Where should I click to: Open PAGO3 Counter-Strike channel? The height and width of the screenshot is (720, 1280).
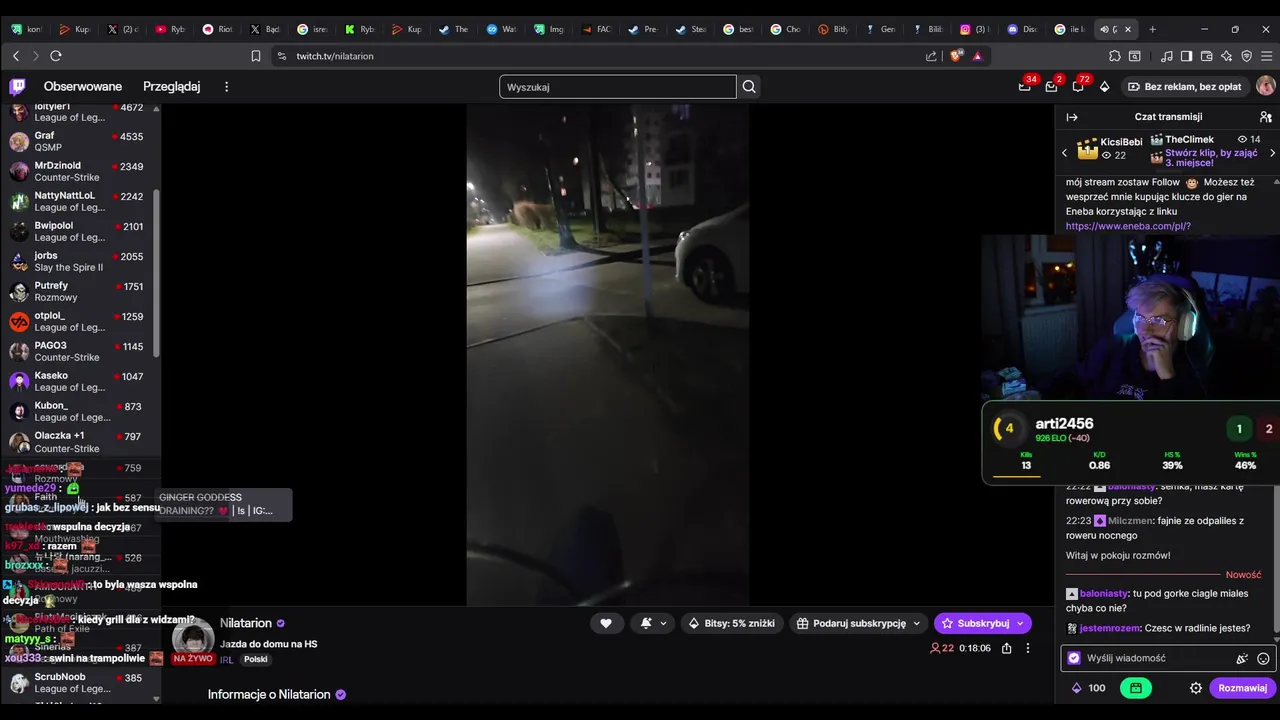pos(80,352)
